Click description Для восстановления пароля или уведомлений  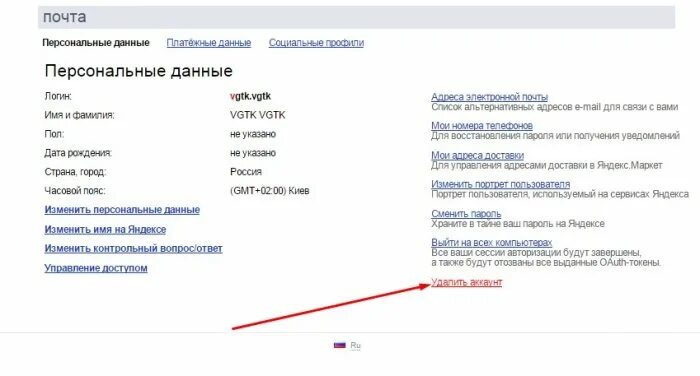(x=555, y=136)
